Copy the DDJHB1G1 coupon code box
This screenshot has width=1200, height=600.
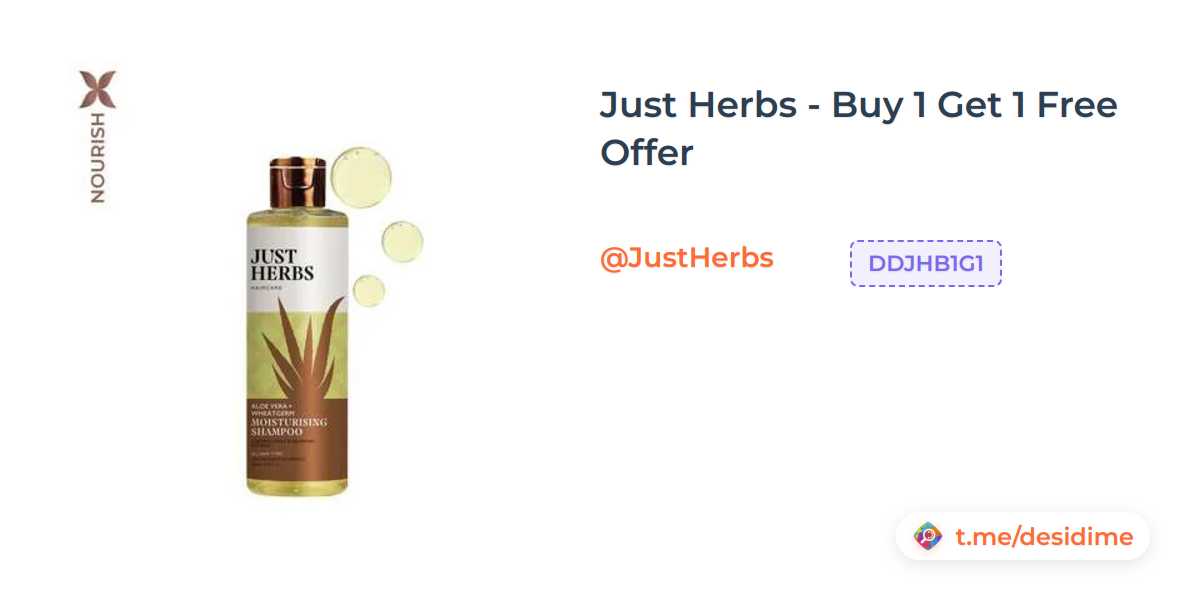[x=926, y=263]
